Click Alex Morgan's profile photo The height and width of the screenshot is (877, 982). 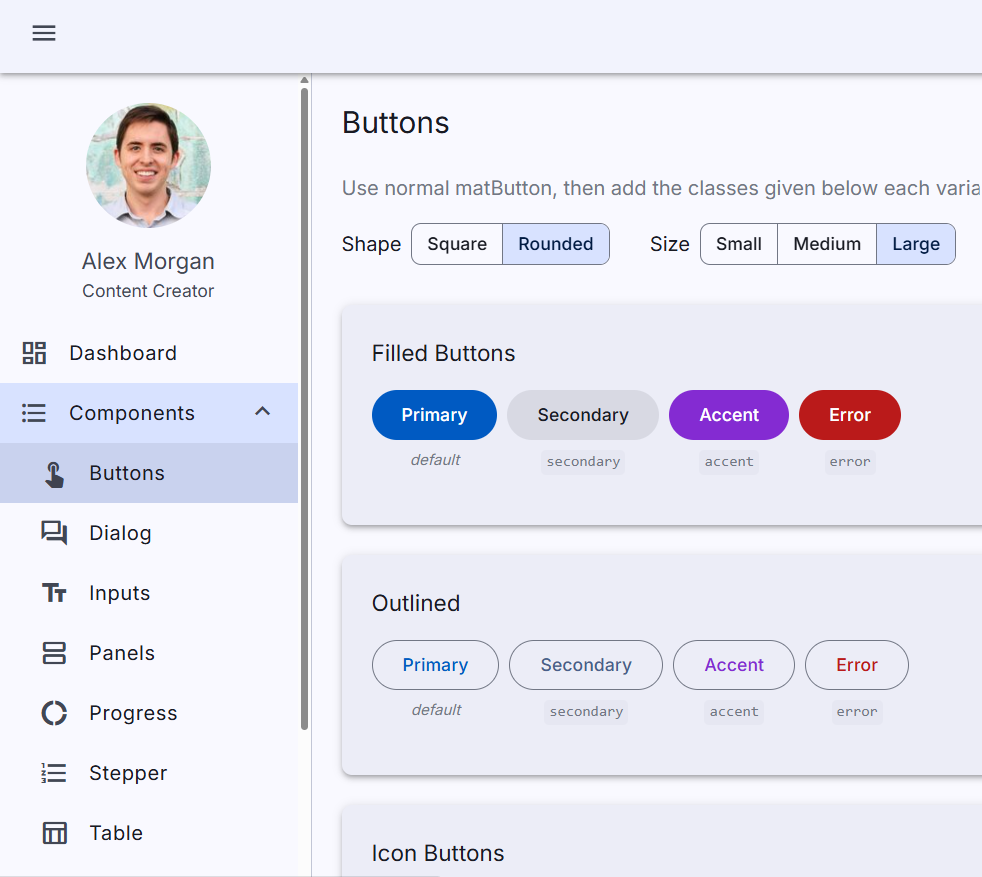148,165
